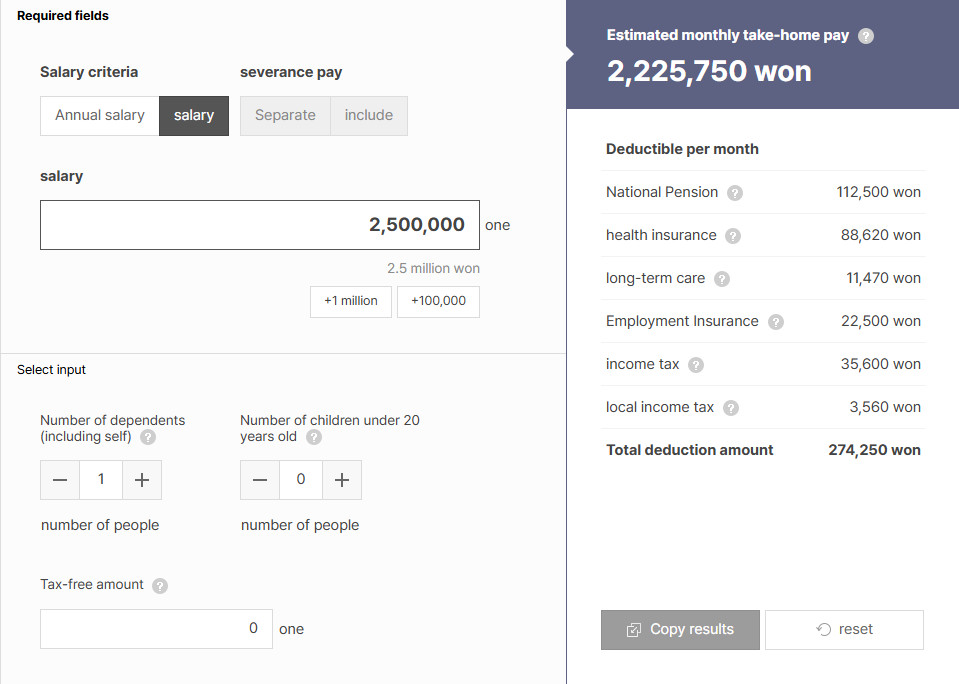
Task: Click help icon beside Estimated monthly take-home pay
Action: point(866,36)
